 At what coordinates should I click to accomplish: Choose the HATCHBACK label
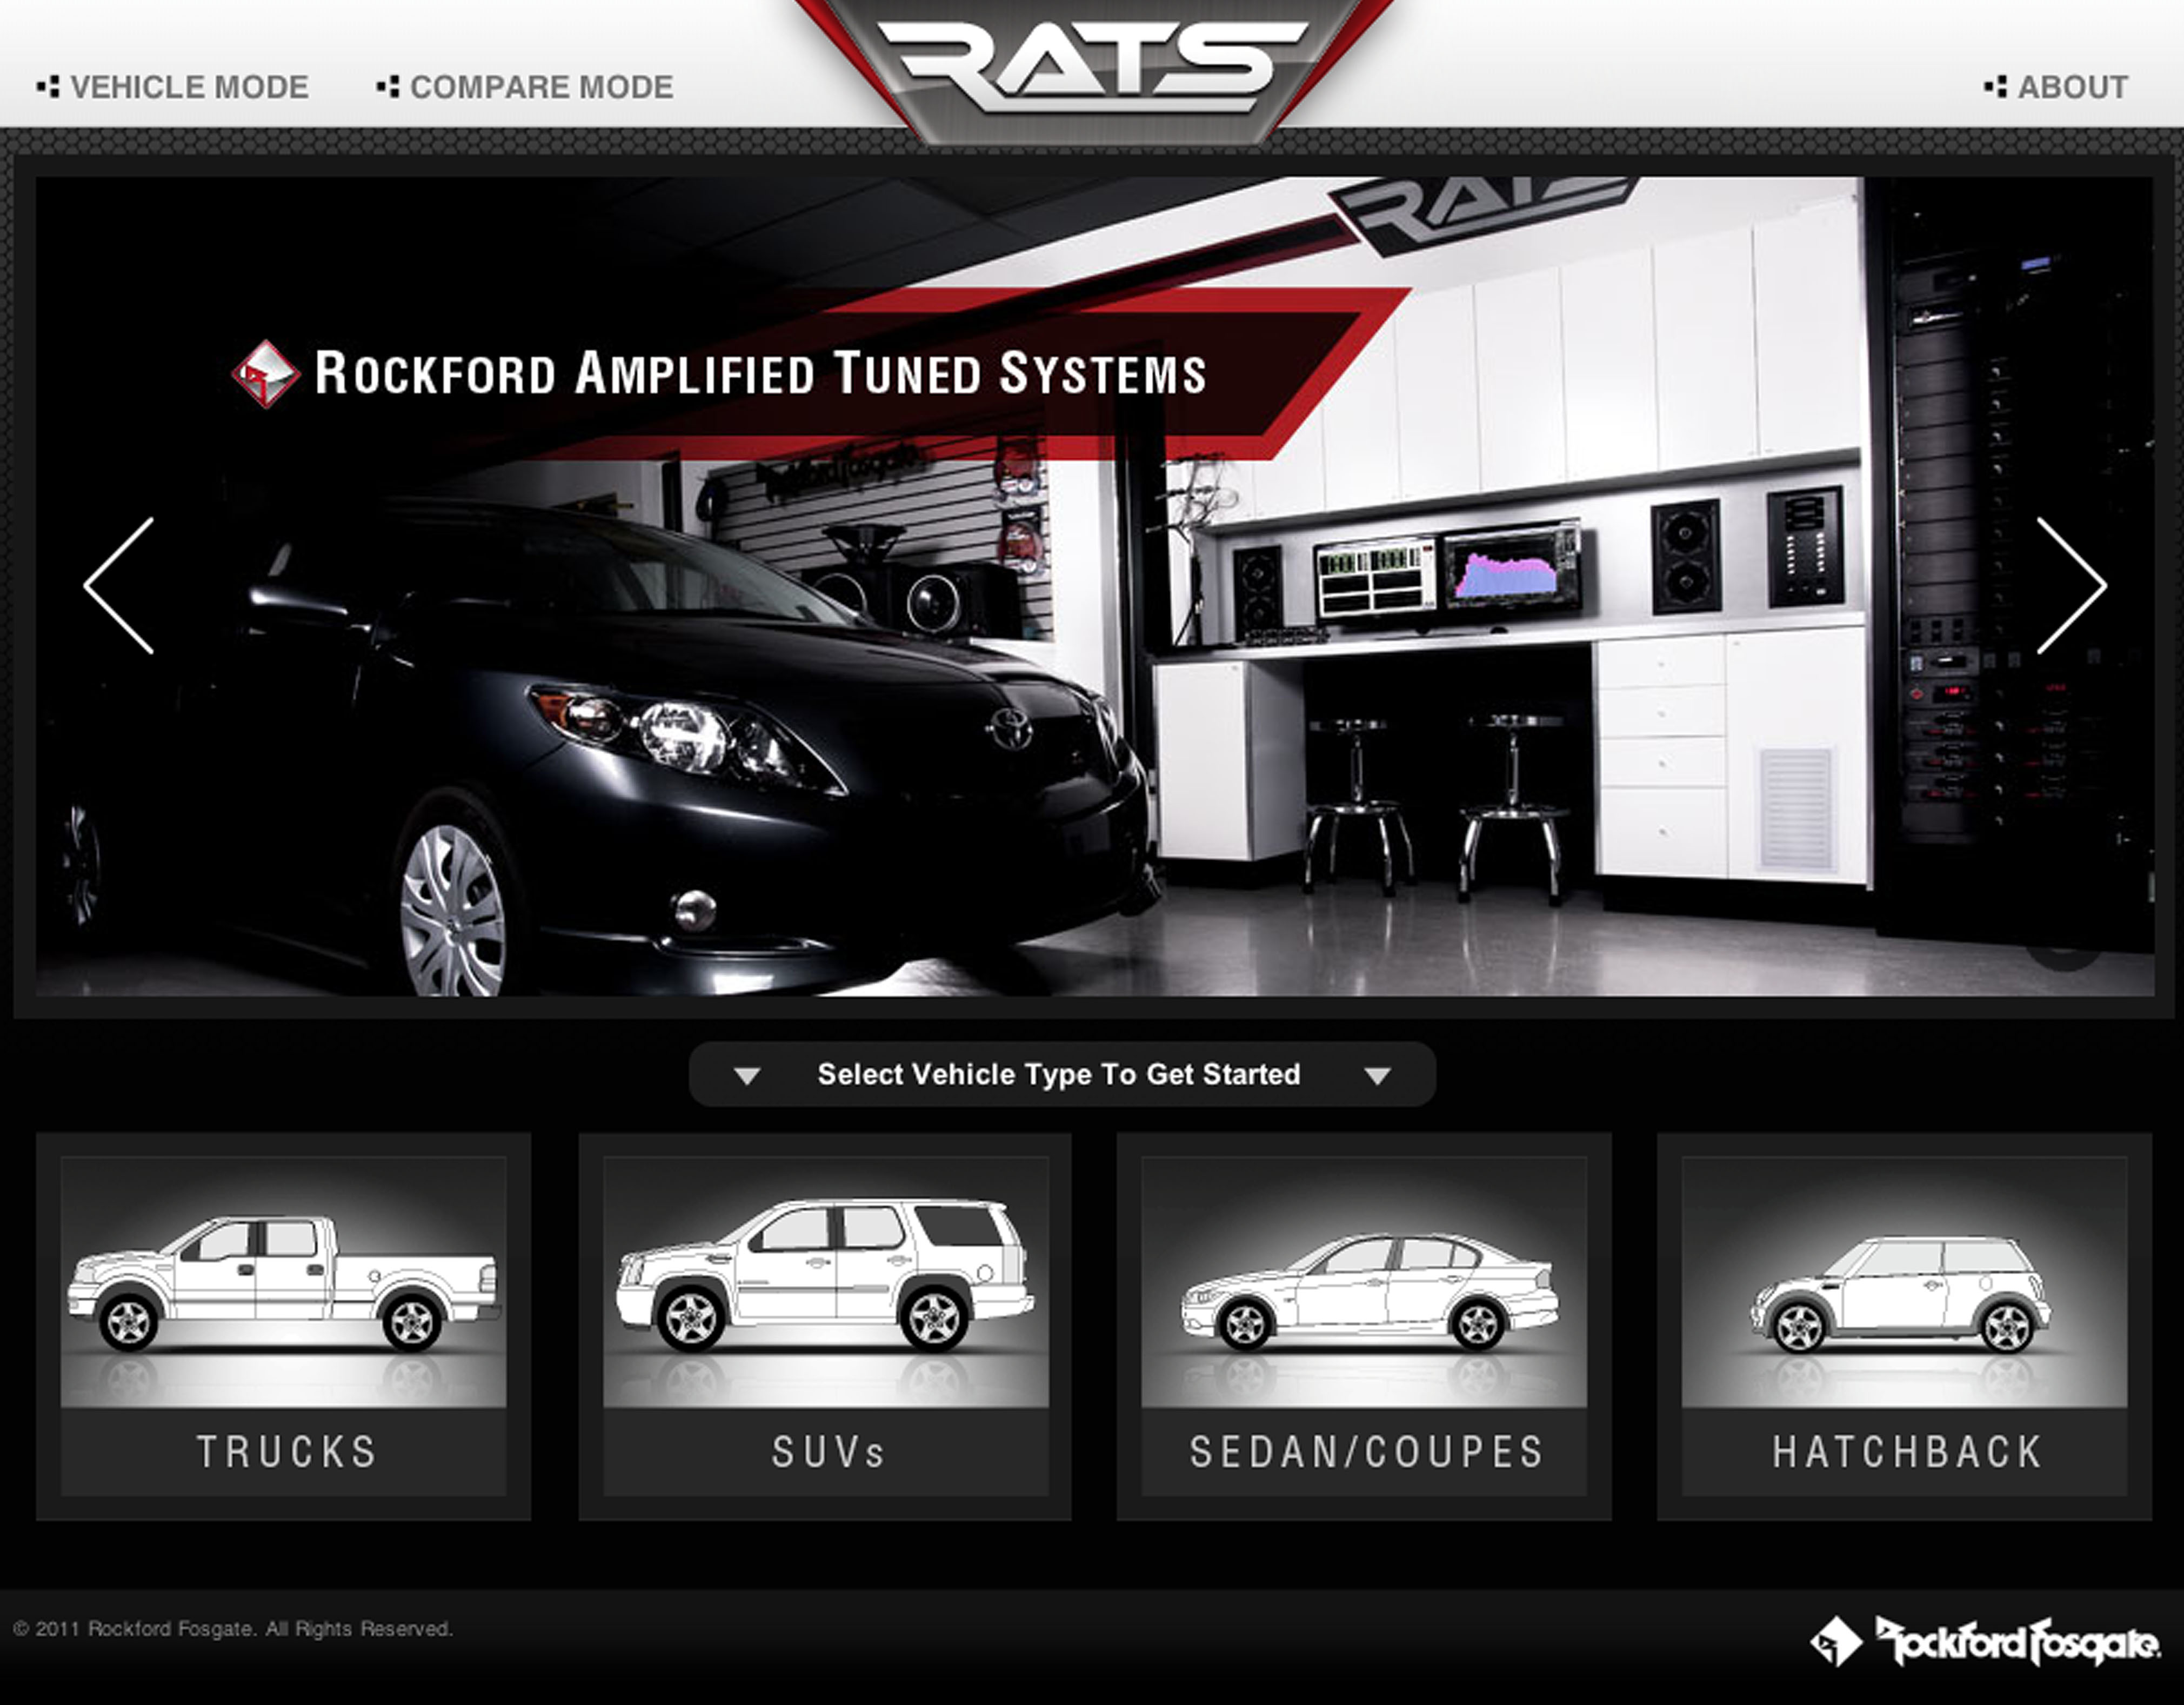1907,1452
